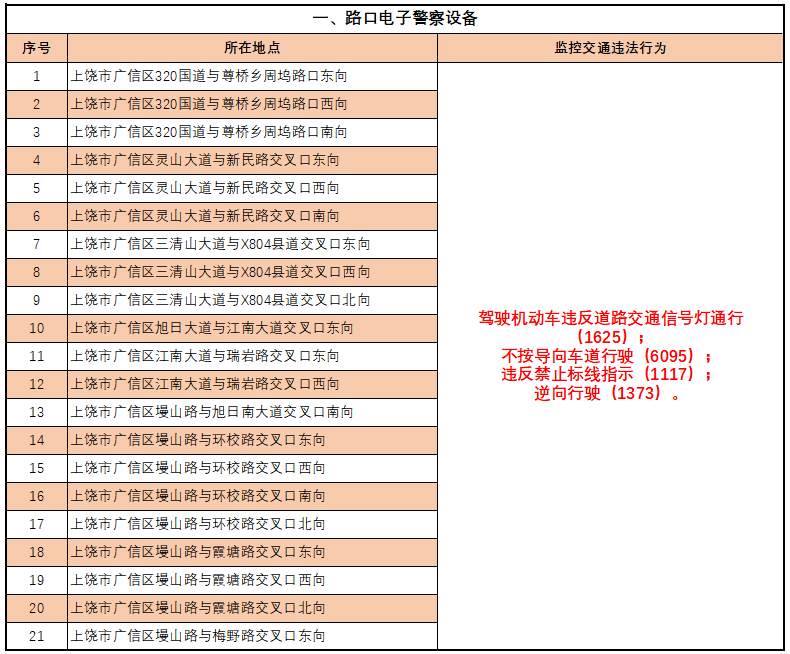Viewport: 790px width, 654px height.
Task: Click serial number 18 cell
Action: click(36, 552)
